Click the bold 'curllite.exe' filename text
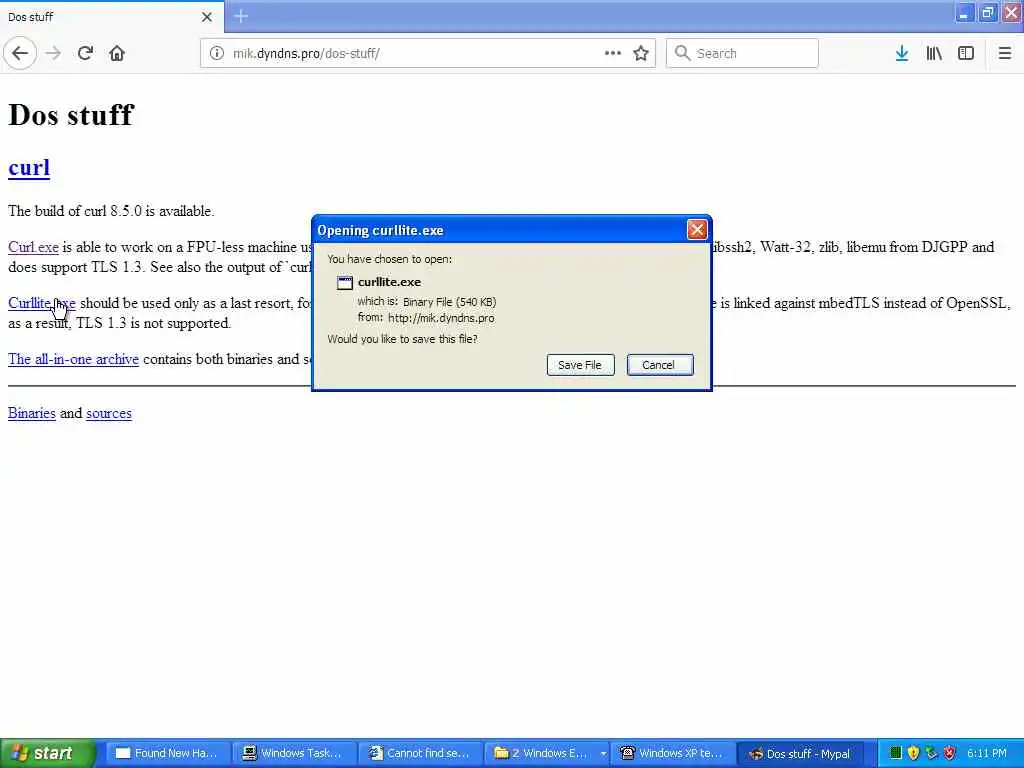The image size is (1024, 768). (x=389, y=282)
